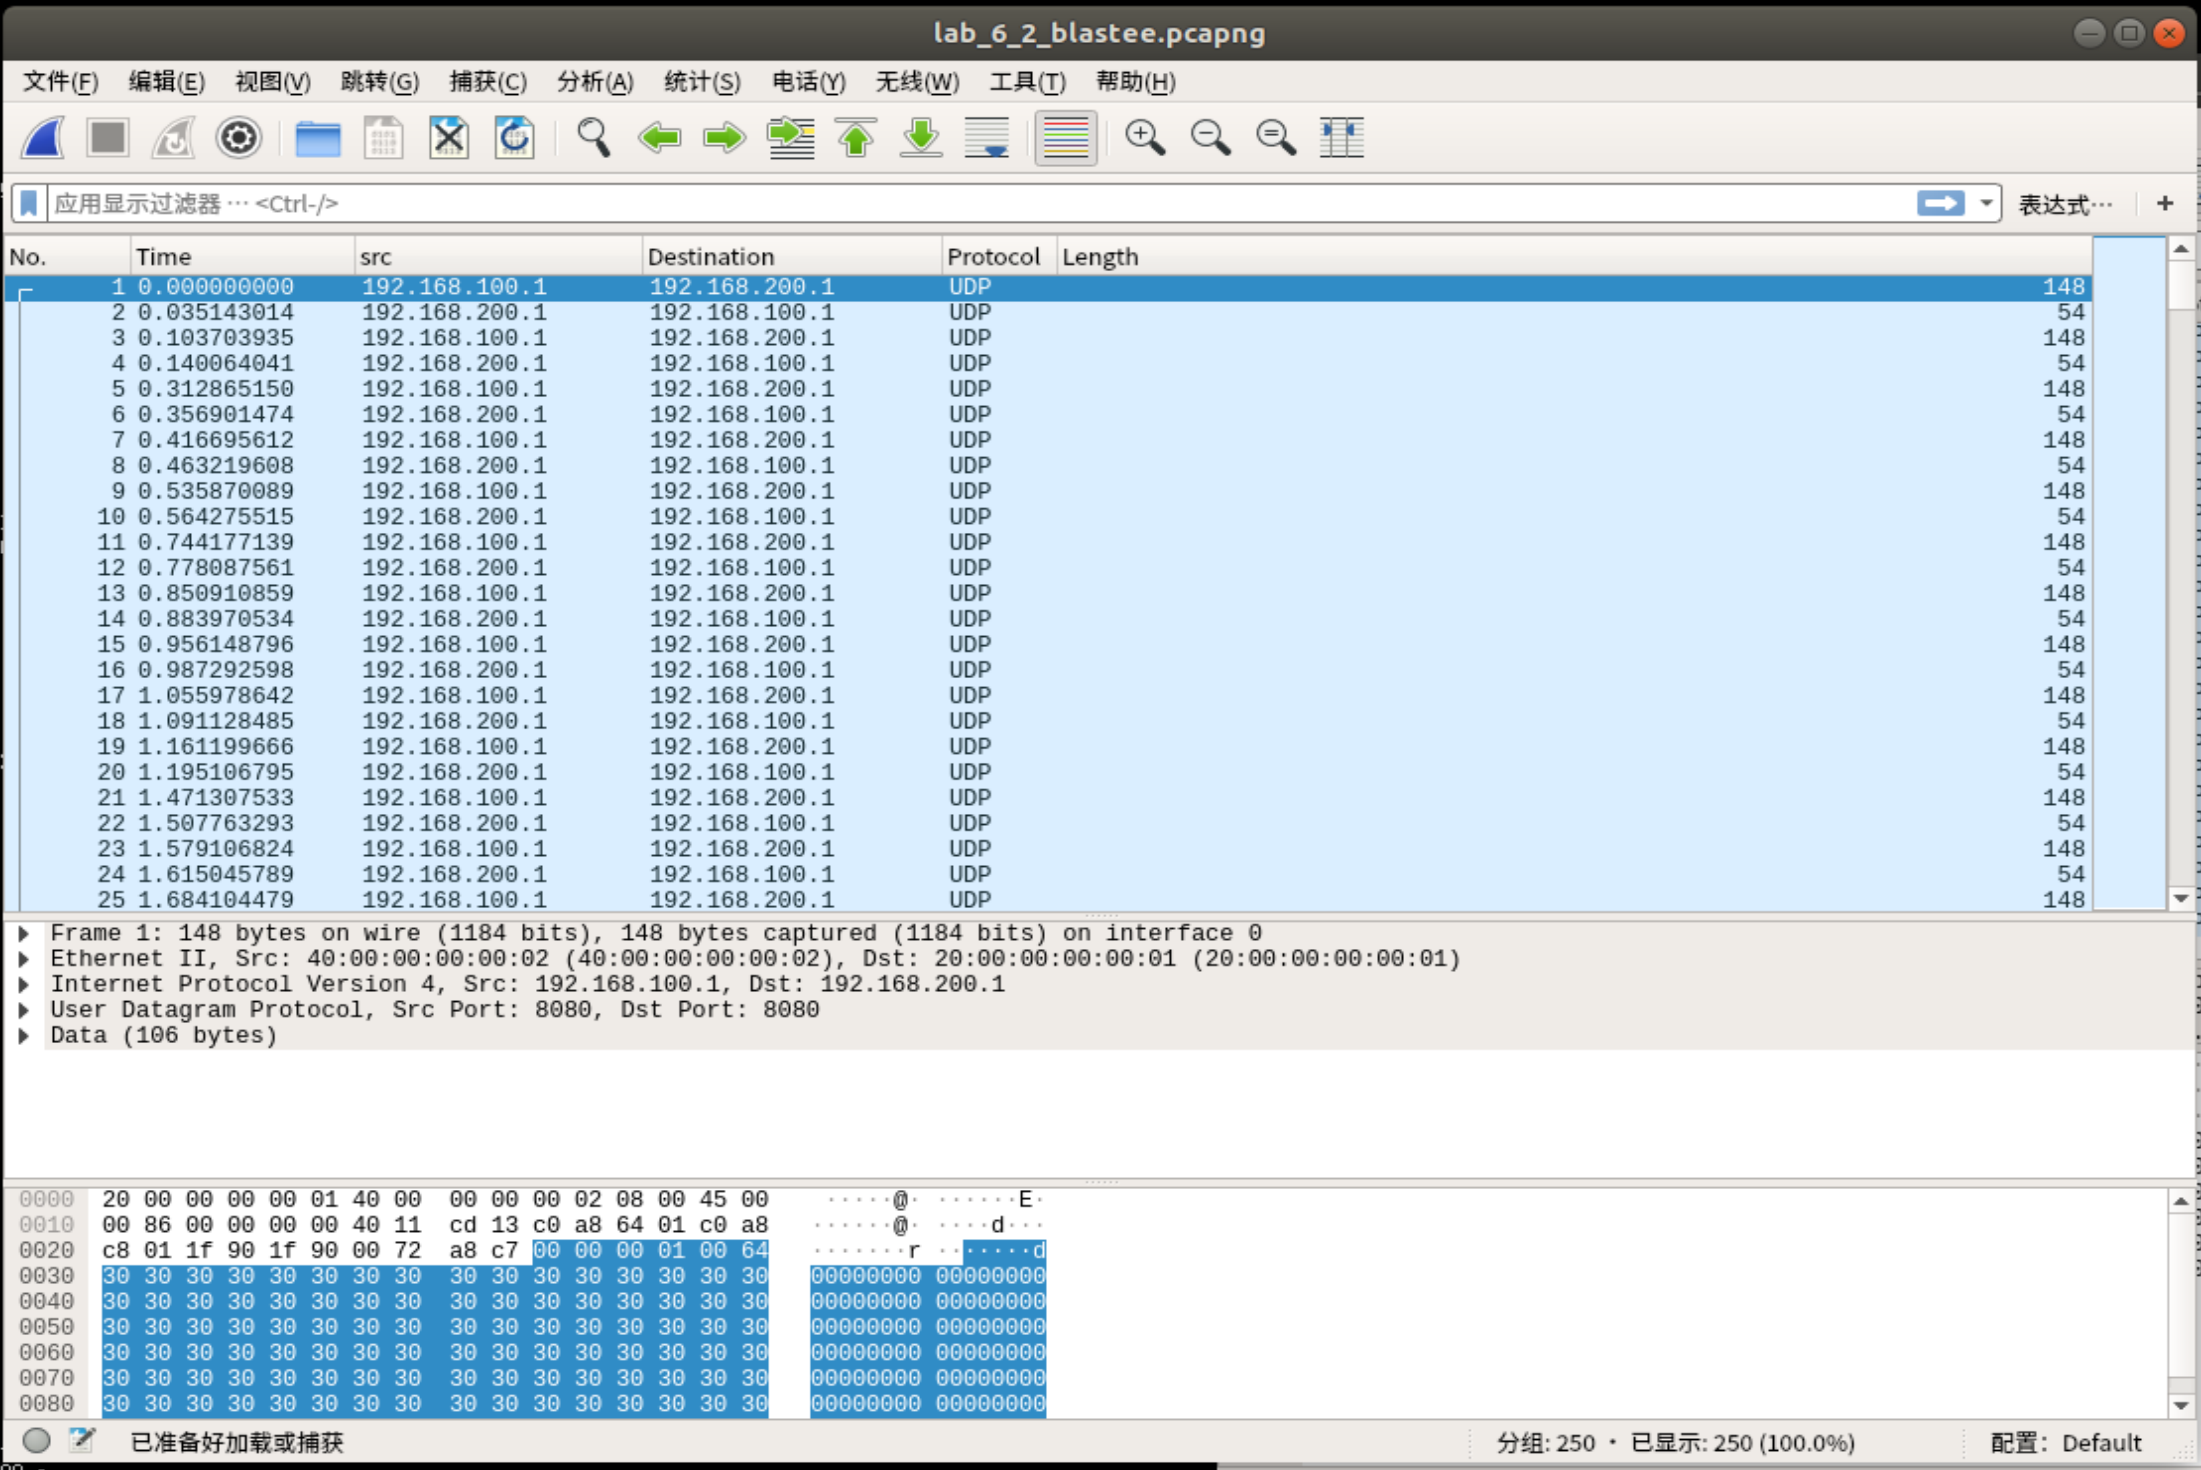
Task: Go forward to next packet arrow
Action: [x=724, y=138]
